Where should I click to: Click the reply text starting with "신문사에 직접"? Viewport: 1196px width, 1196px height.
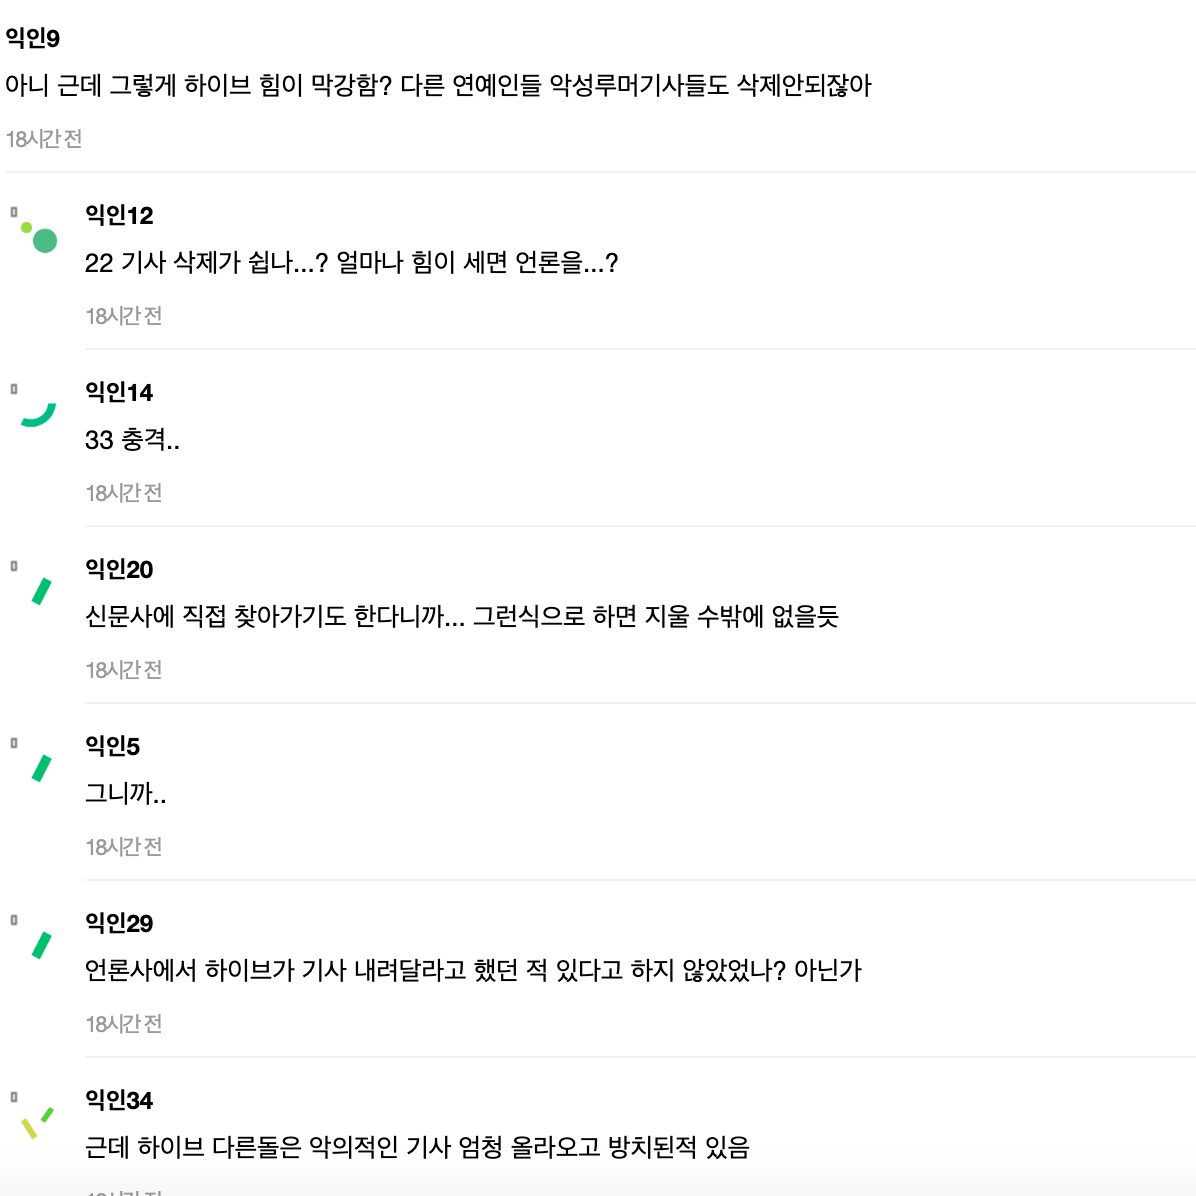[x=461, y=616]
